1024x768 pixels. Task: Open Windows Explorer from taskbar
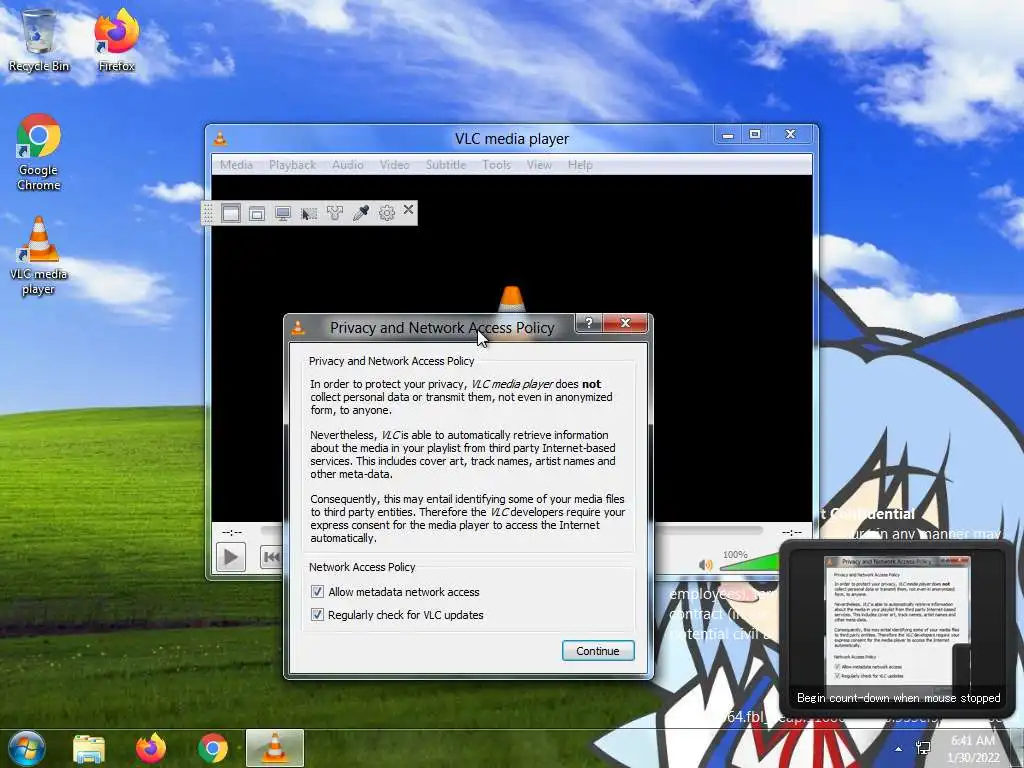coord(89,748)
